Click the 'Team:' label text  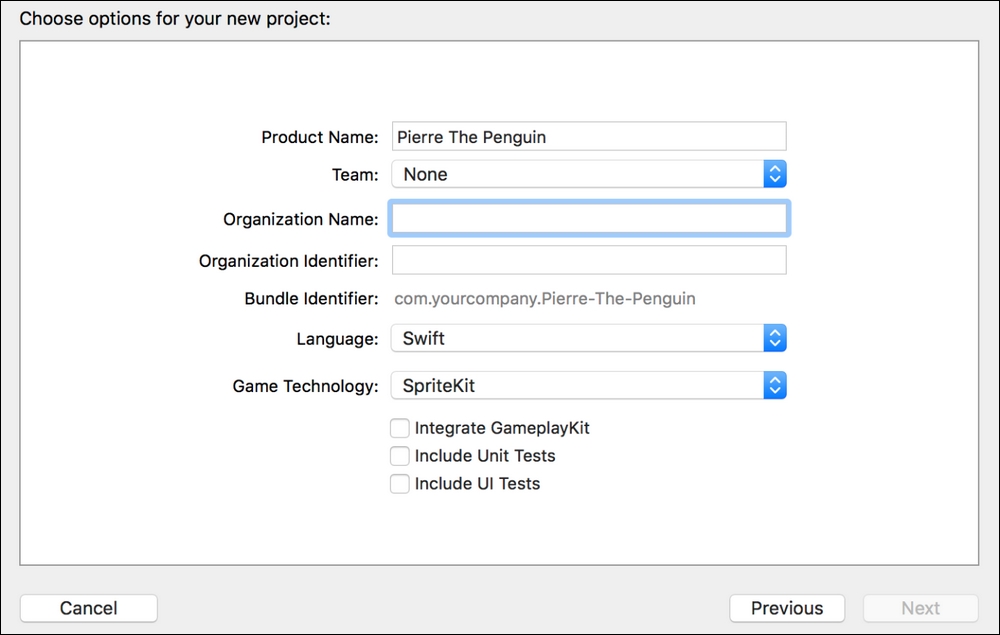(355, 174)
